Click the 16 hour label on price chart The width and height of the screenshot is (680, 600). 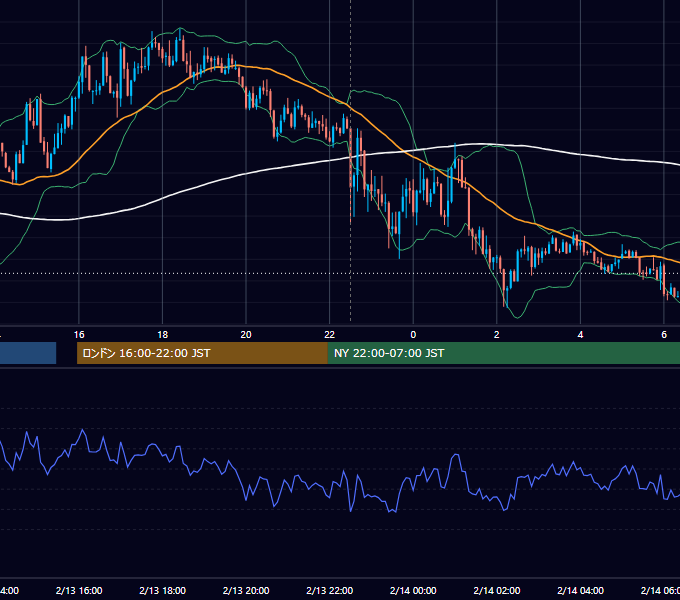[x=79, y=335]
